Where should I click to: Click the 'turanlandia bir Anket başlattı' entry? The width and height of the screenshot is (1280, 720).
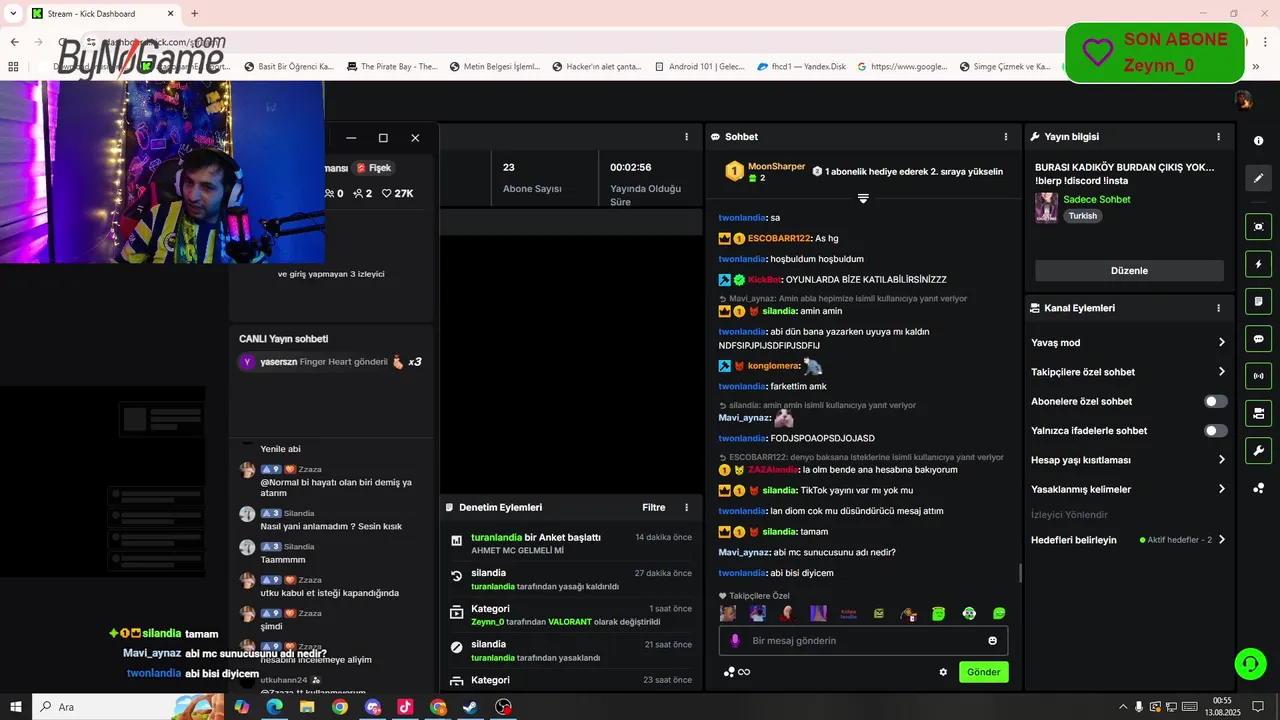click(570, 543)
